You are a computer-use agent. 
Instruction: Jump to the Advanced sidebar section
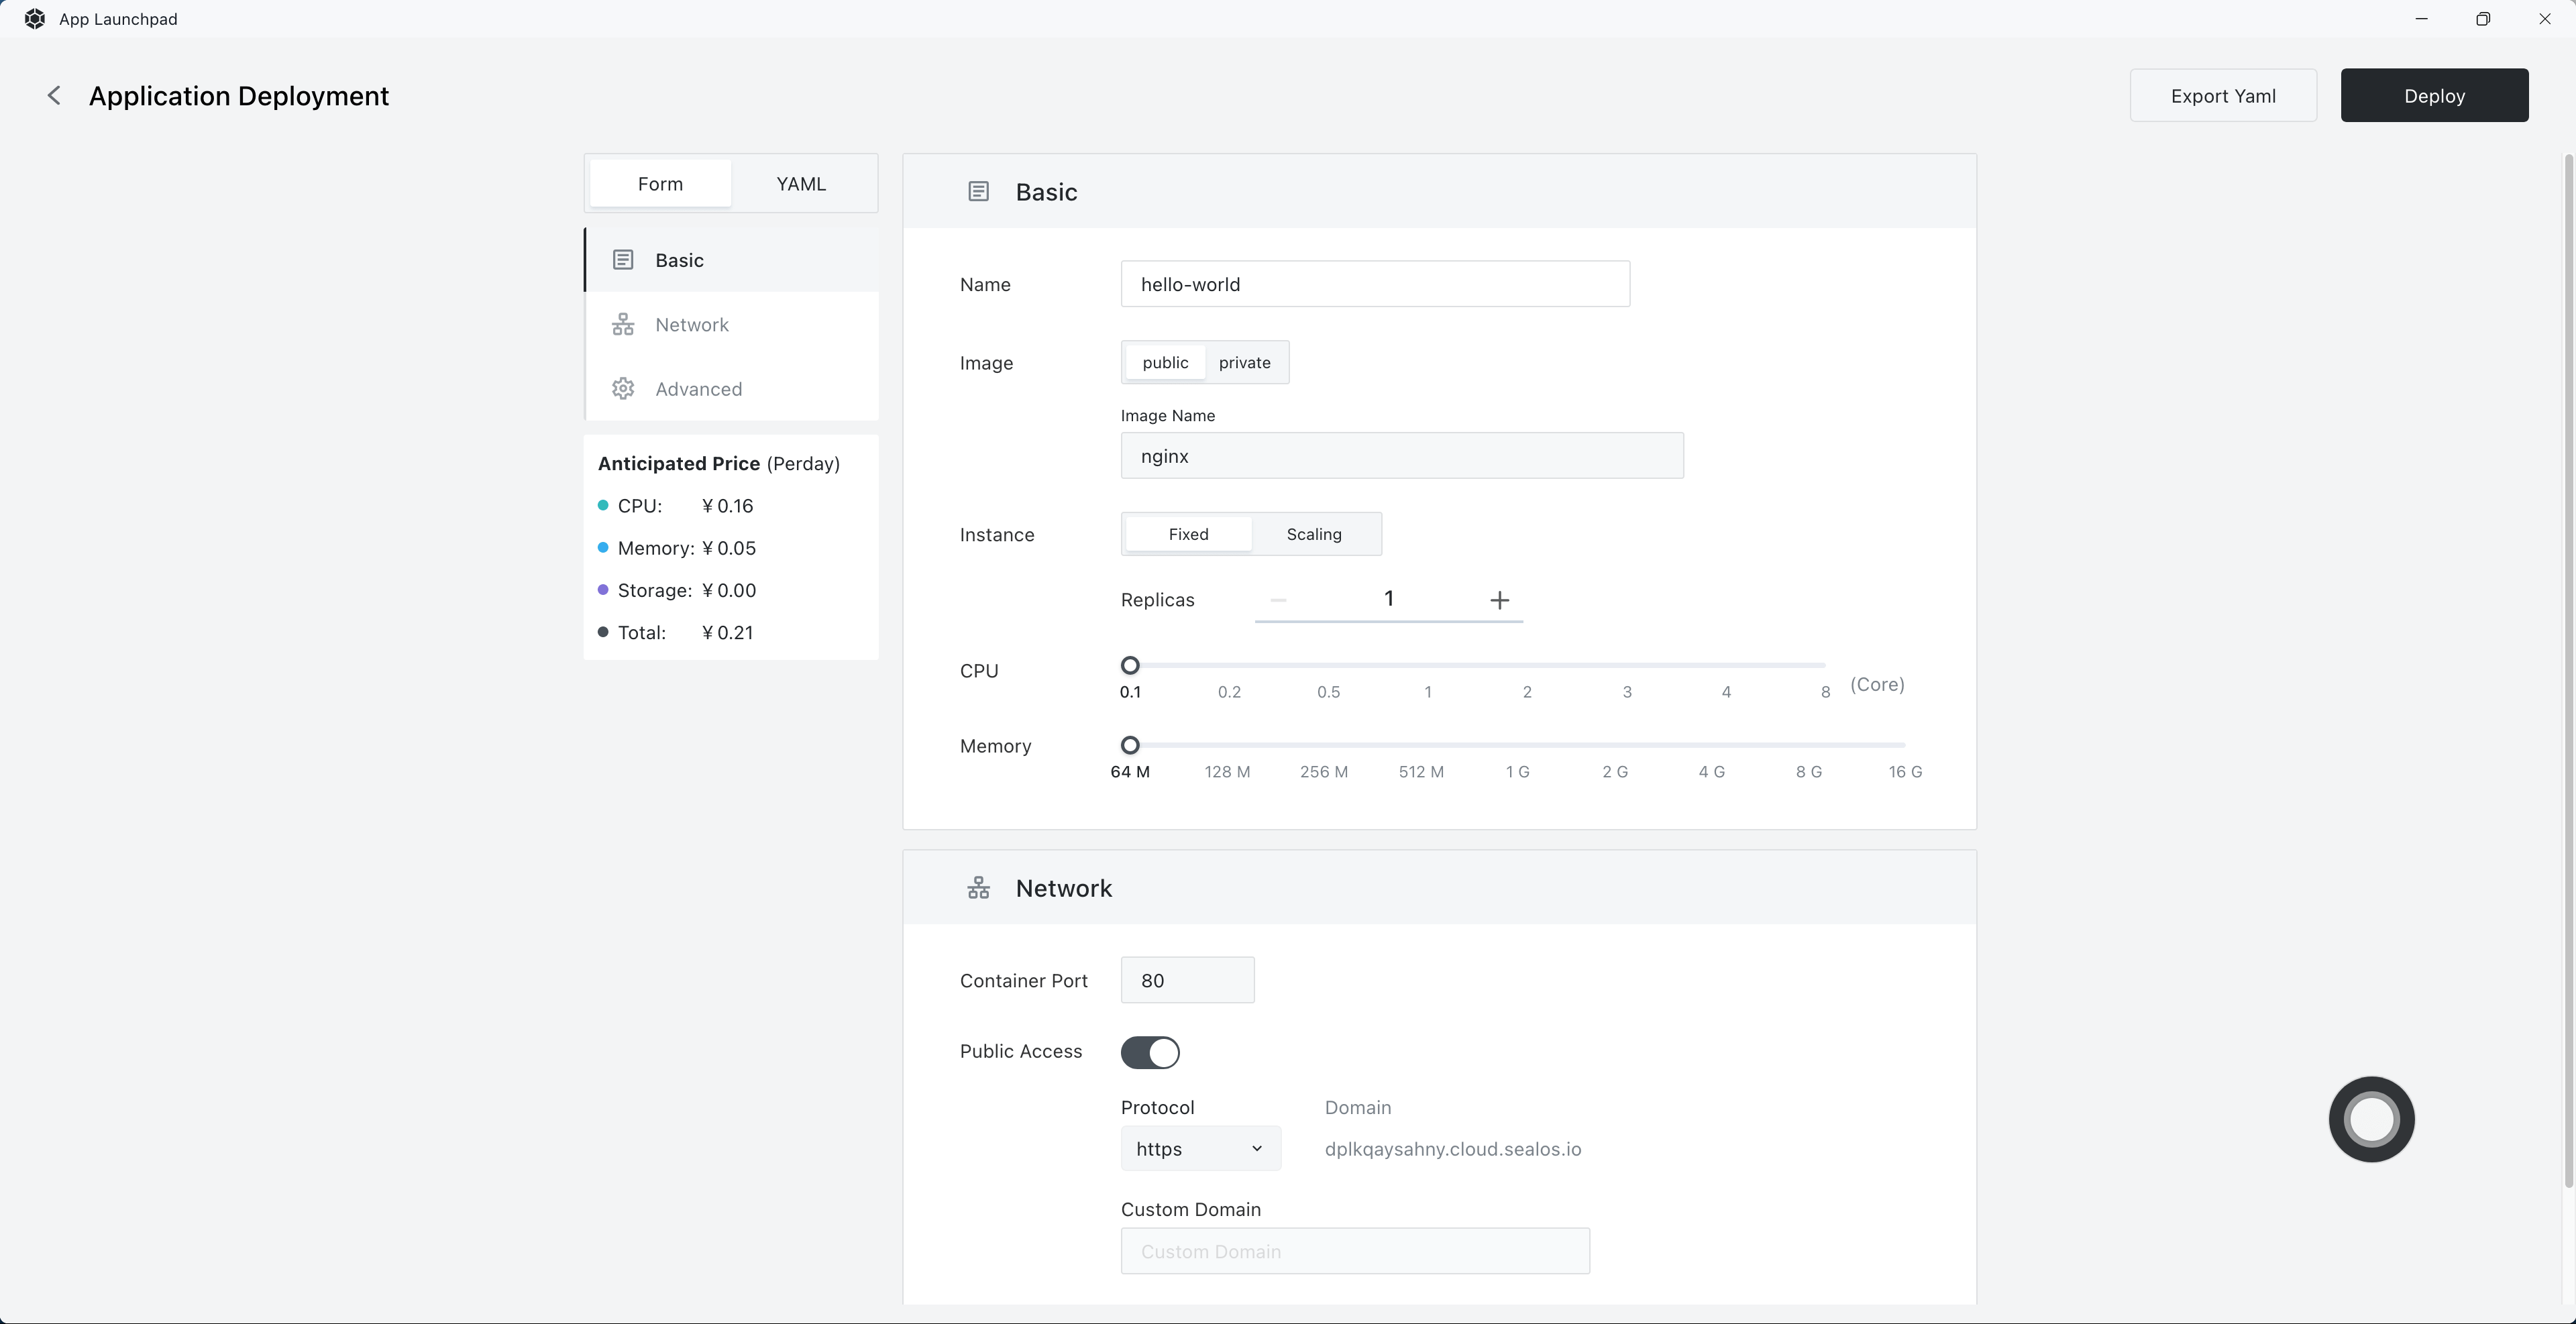click(731, 389)
